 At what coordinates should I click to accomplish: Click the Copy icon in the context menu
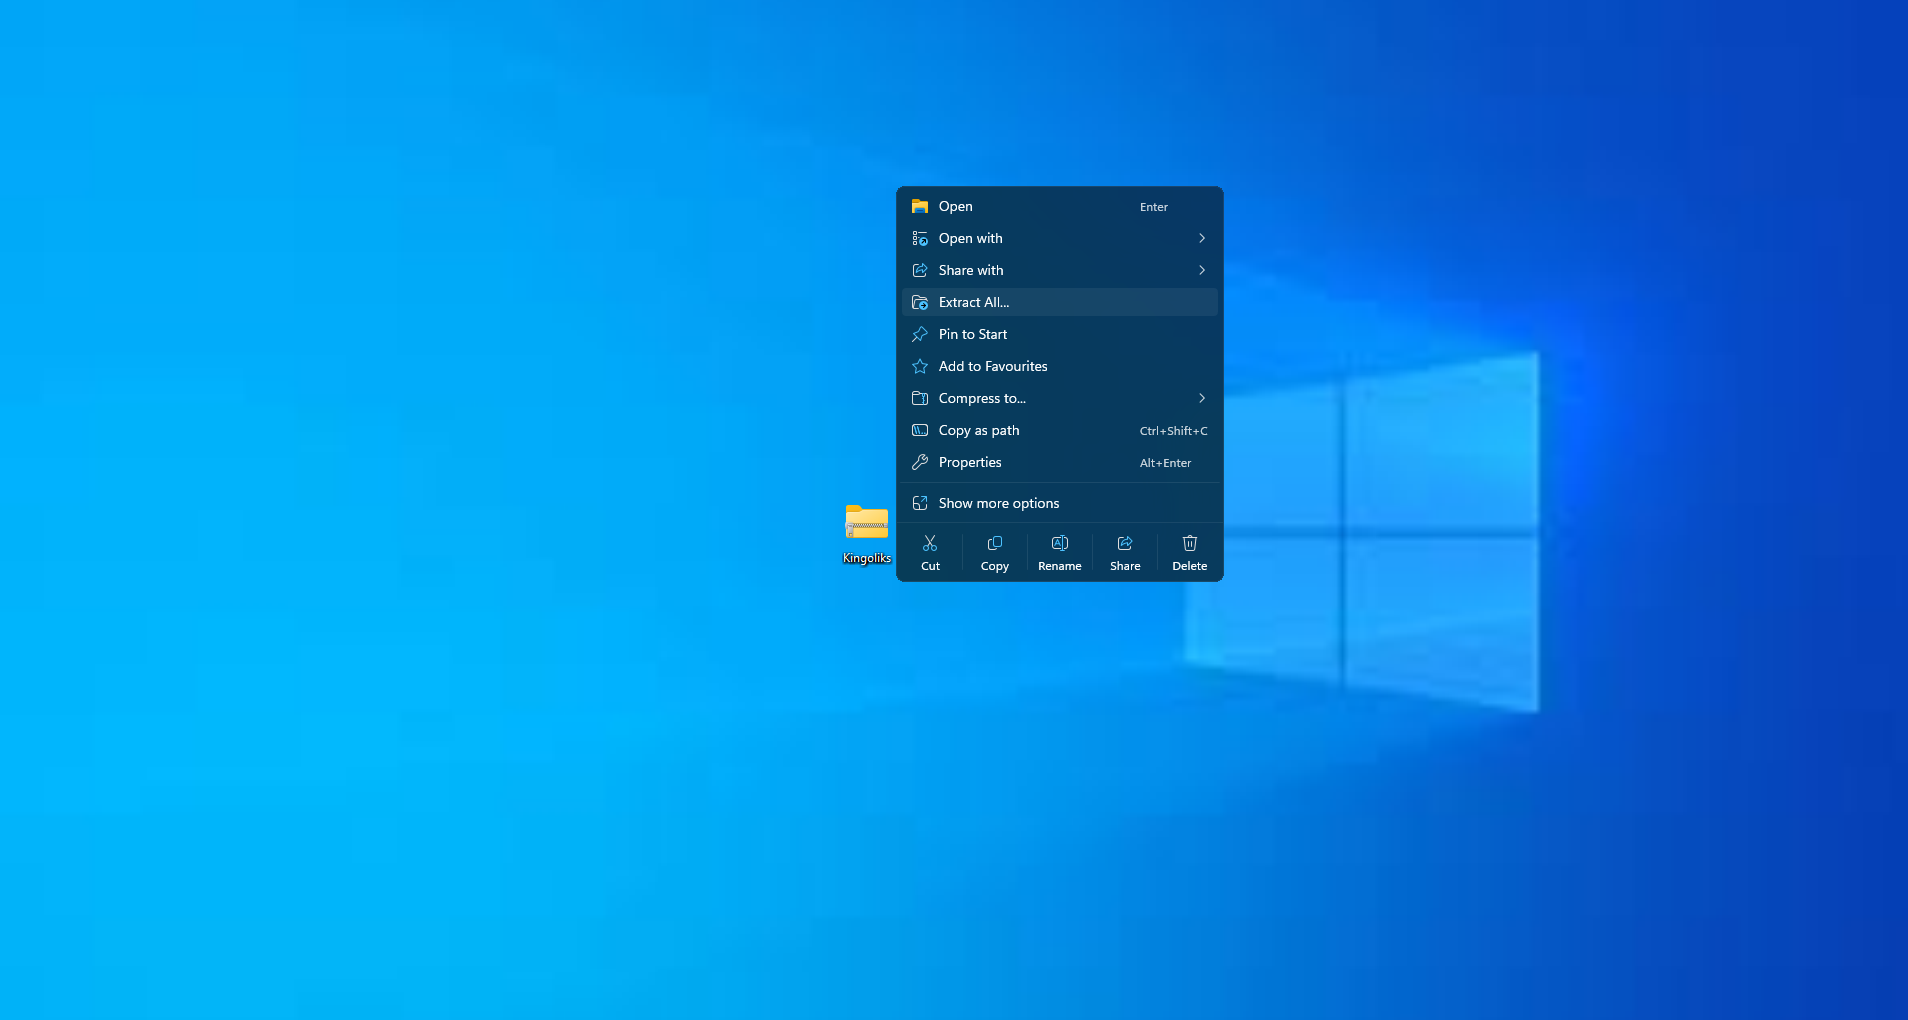tap(994, 543)
